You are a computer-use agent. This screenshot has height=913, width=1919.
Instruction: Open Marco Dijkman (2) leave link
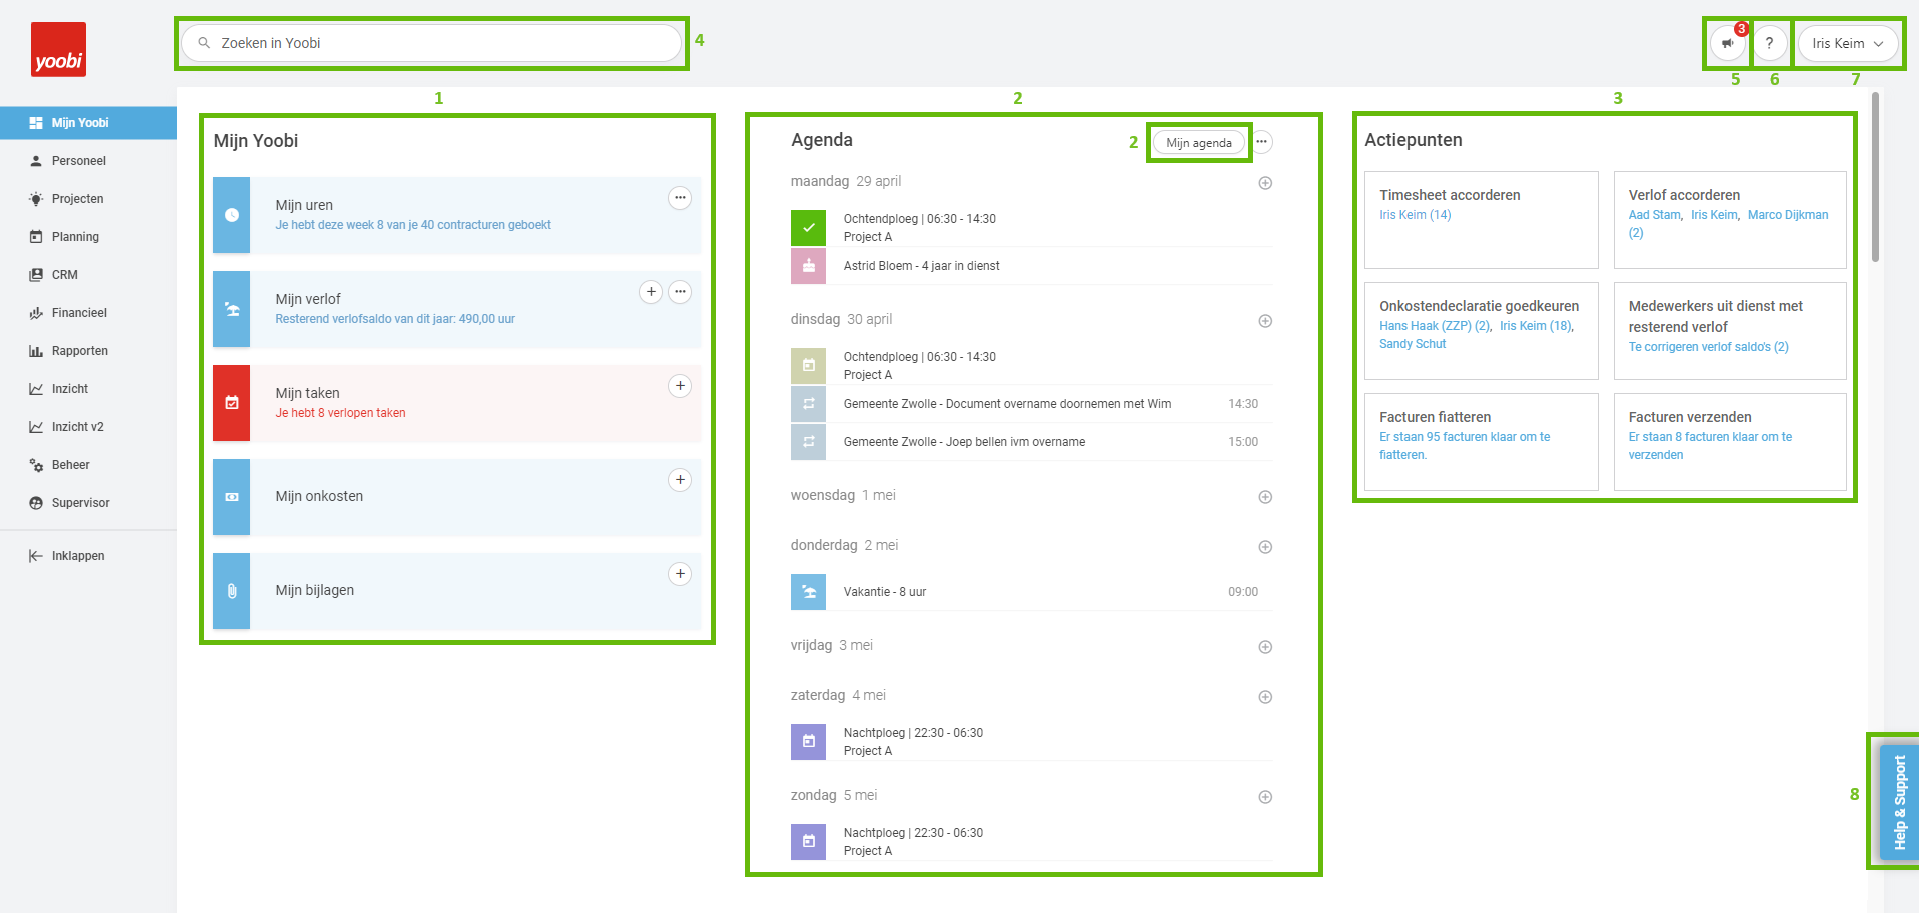[x=1729, y=224]
